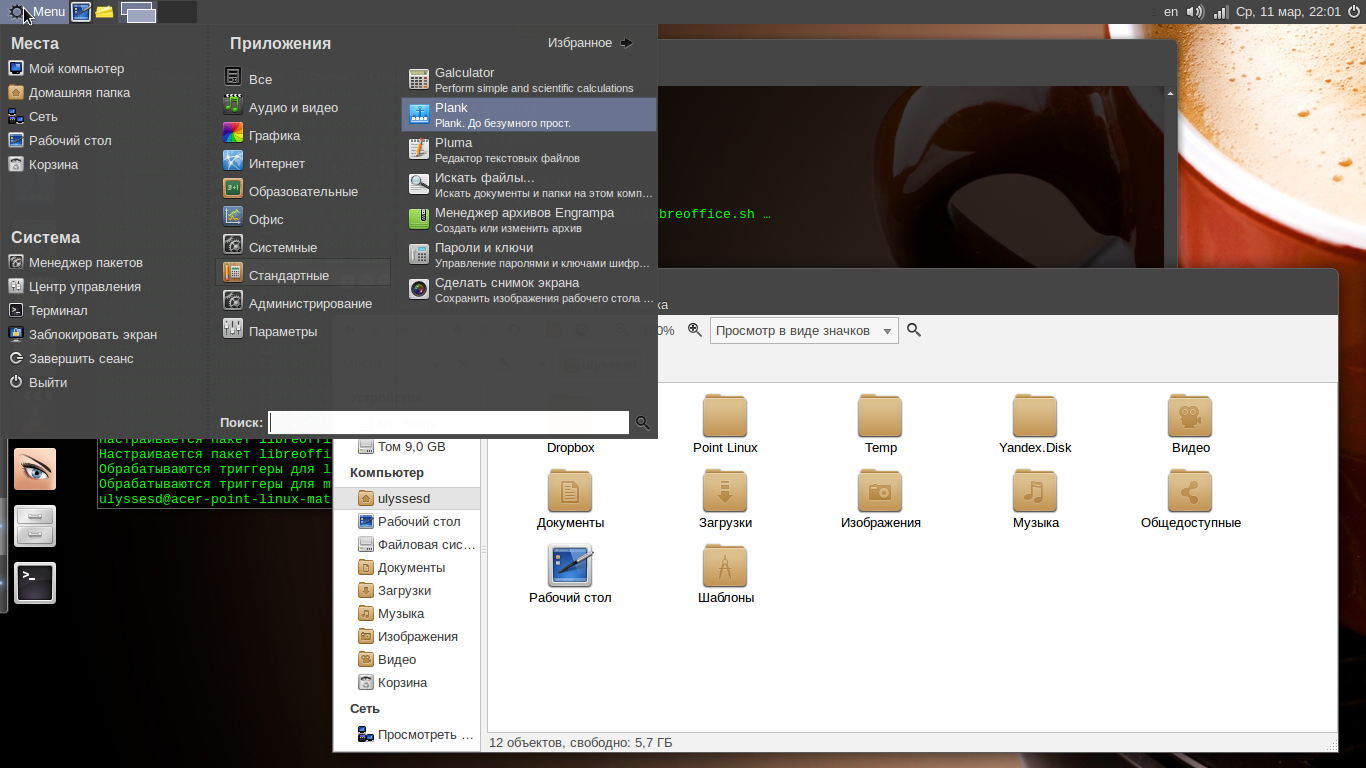1366x768 pixels.
Task: Select the Рабочий стол item in icon view
Action: [570, 574]
